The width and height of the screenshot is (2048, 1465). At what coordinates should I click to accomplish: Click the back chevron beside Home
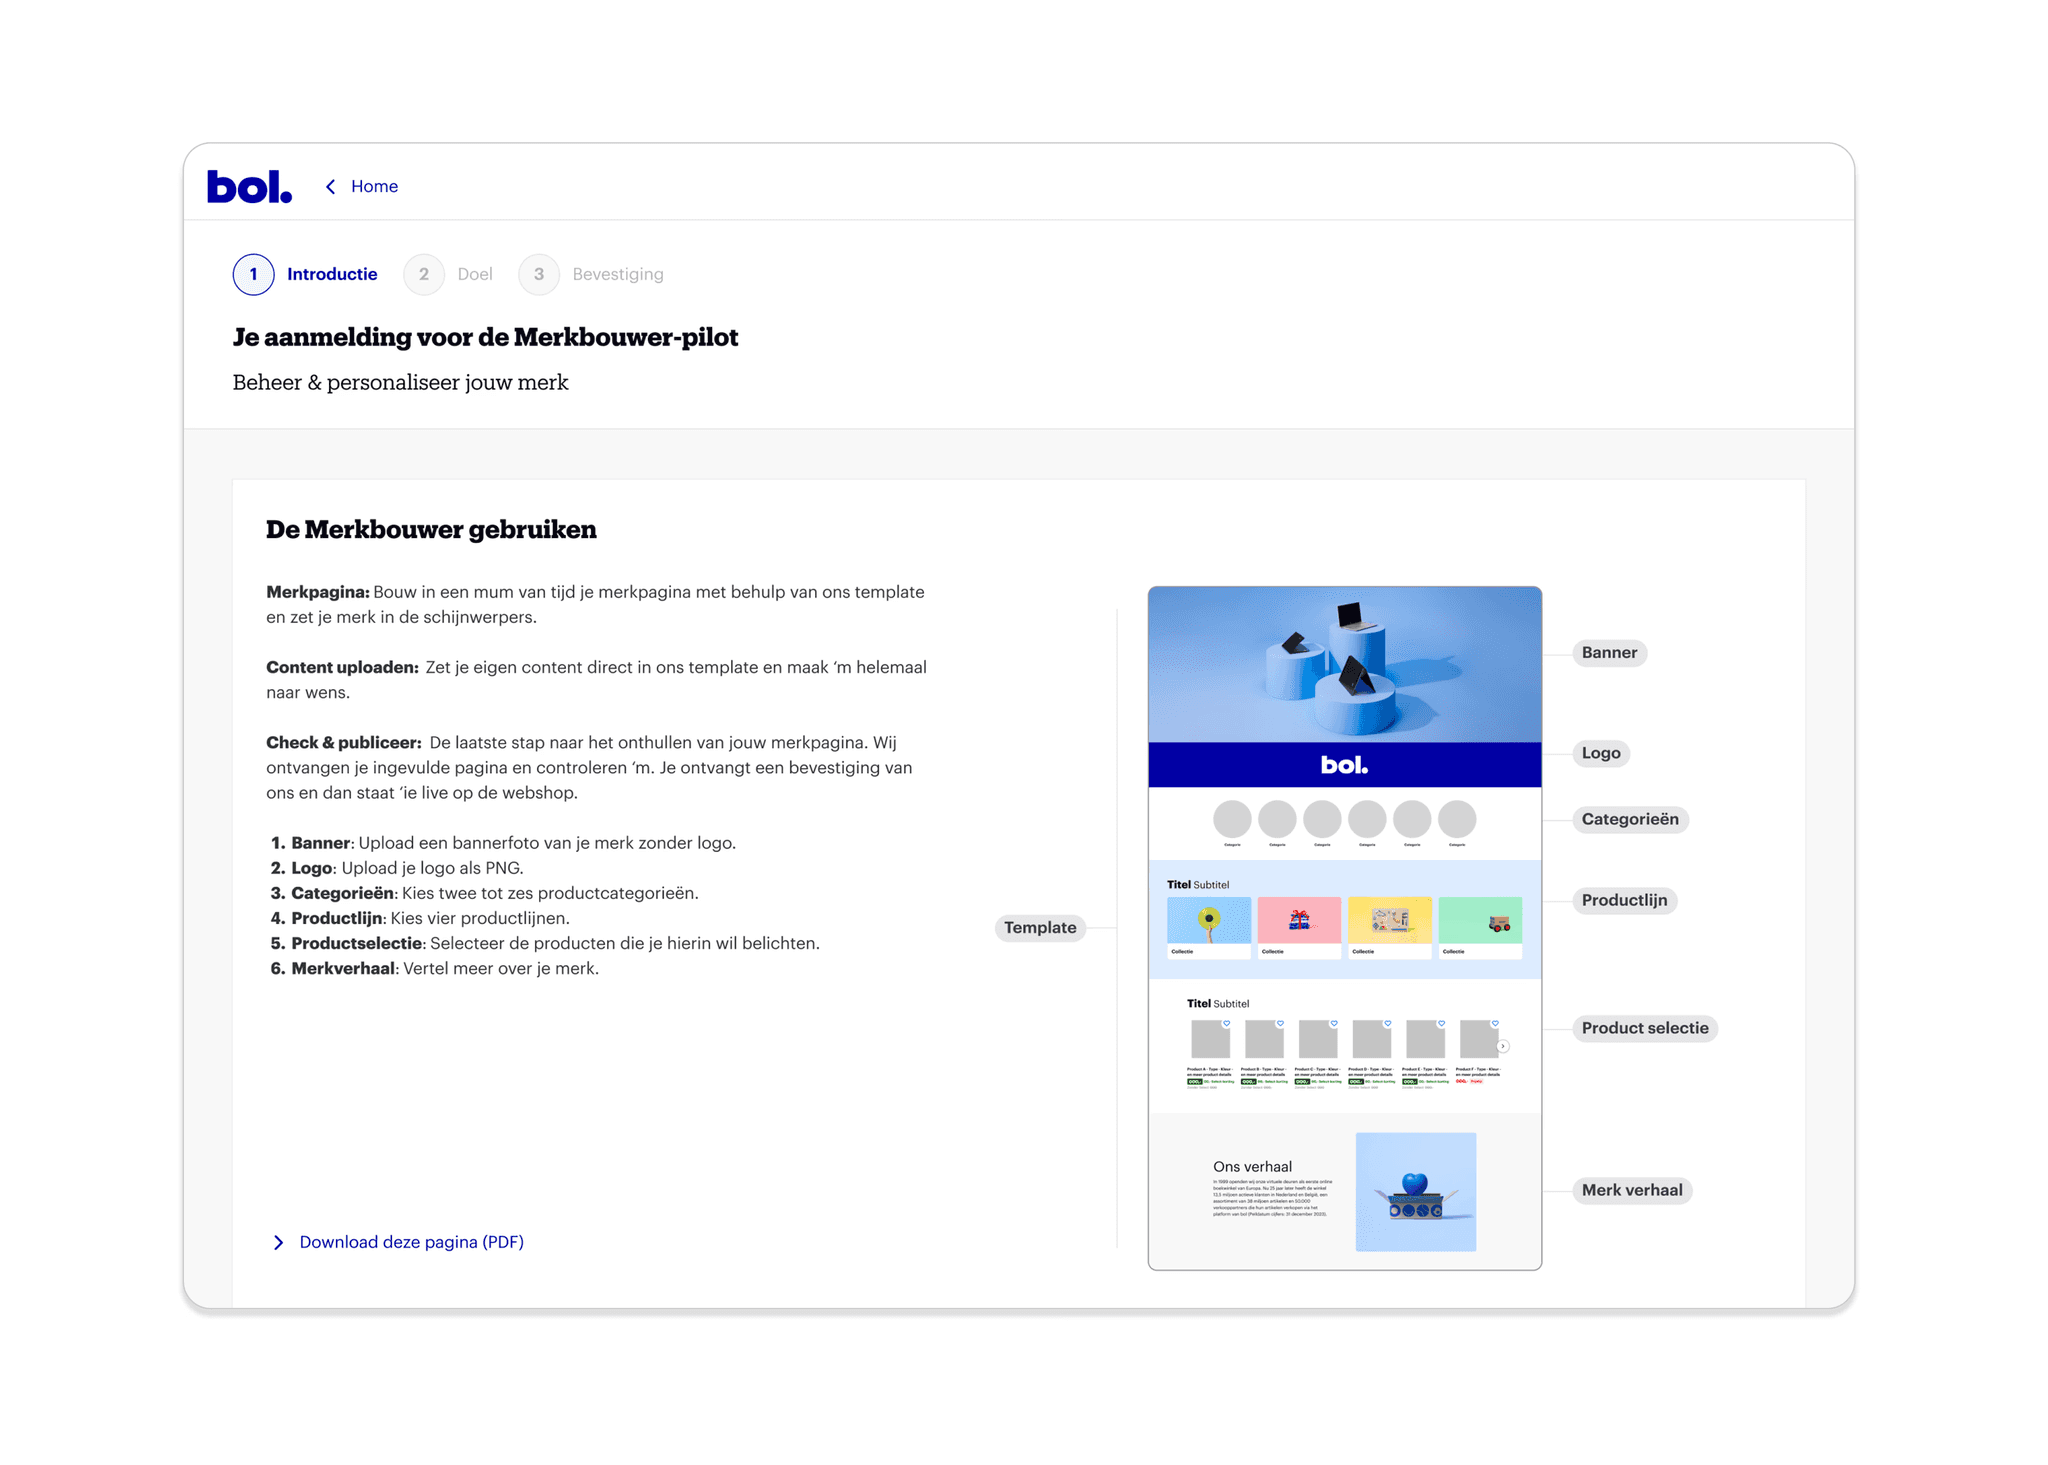tap(331, 187)
